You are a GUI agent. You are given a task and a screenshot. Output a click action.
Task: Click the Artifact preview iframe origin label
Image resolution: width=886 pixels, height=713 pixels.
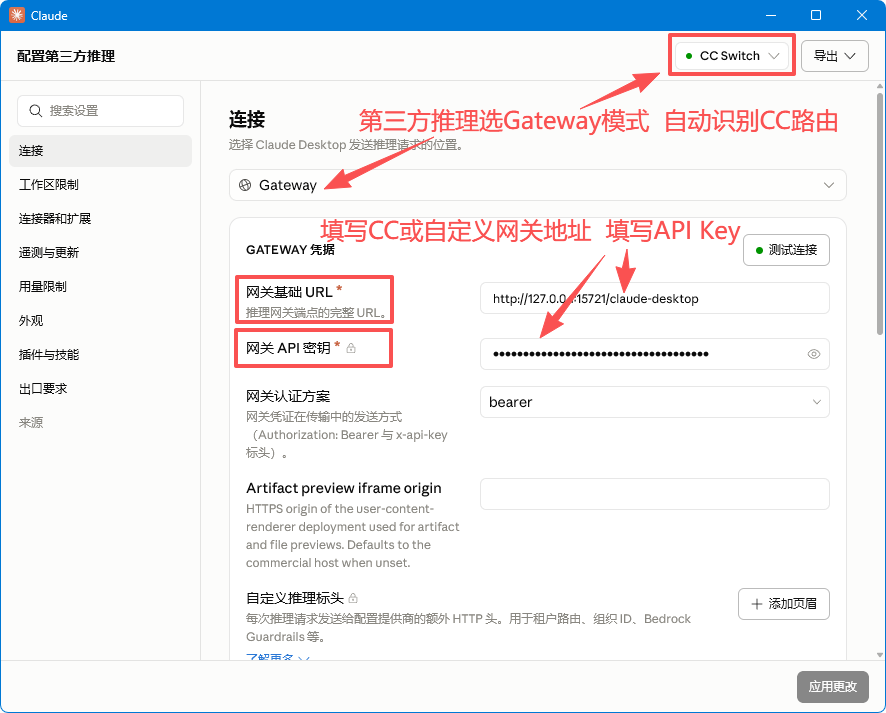pos(344,488)
